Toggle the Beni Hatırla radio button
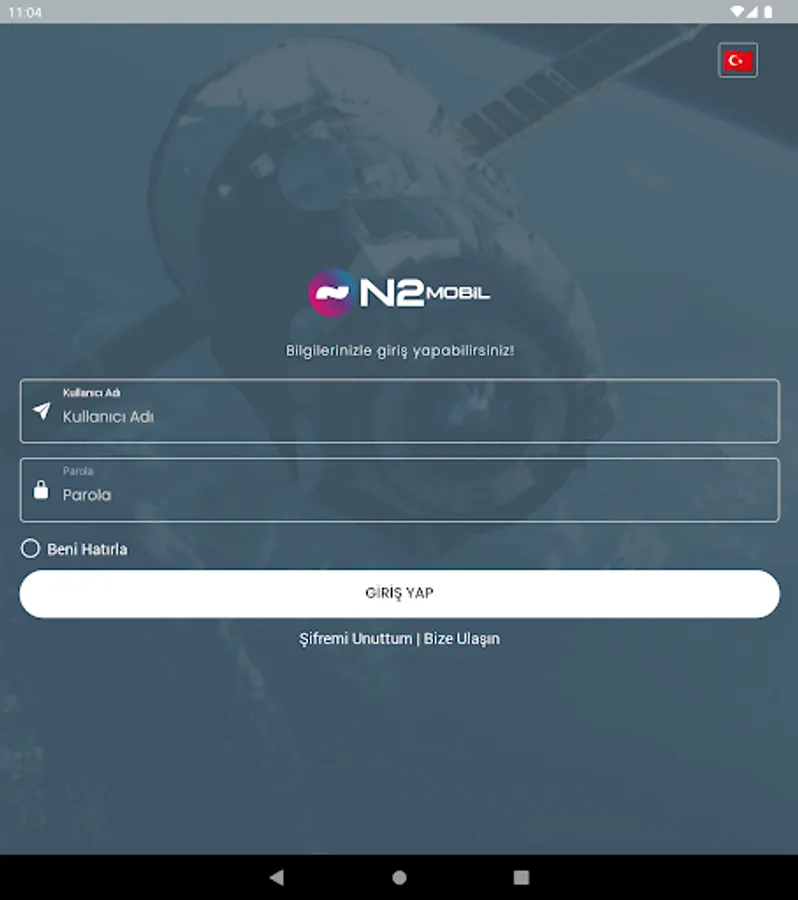The height and width of the screenshot is (900, 798). pos(30,549)
